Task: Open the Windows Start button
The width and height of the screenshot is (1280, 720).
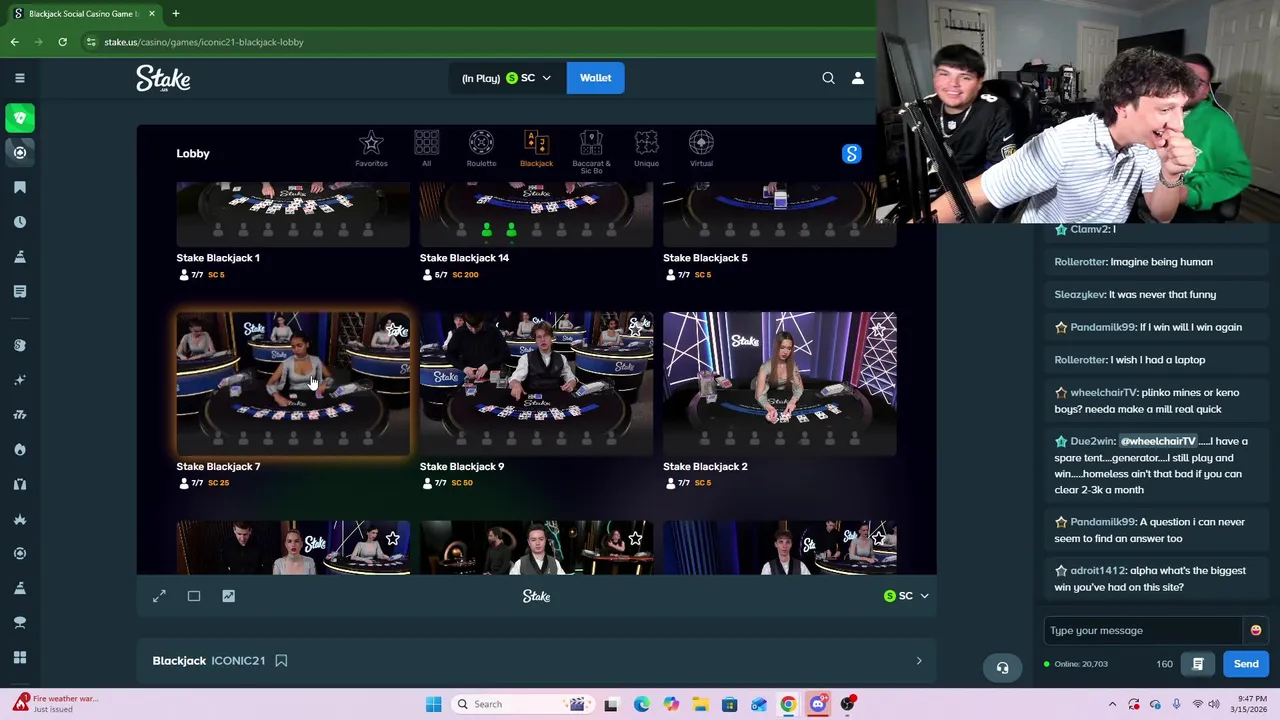Action: 433,704
